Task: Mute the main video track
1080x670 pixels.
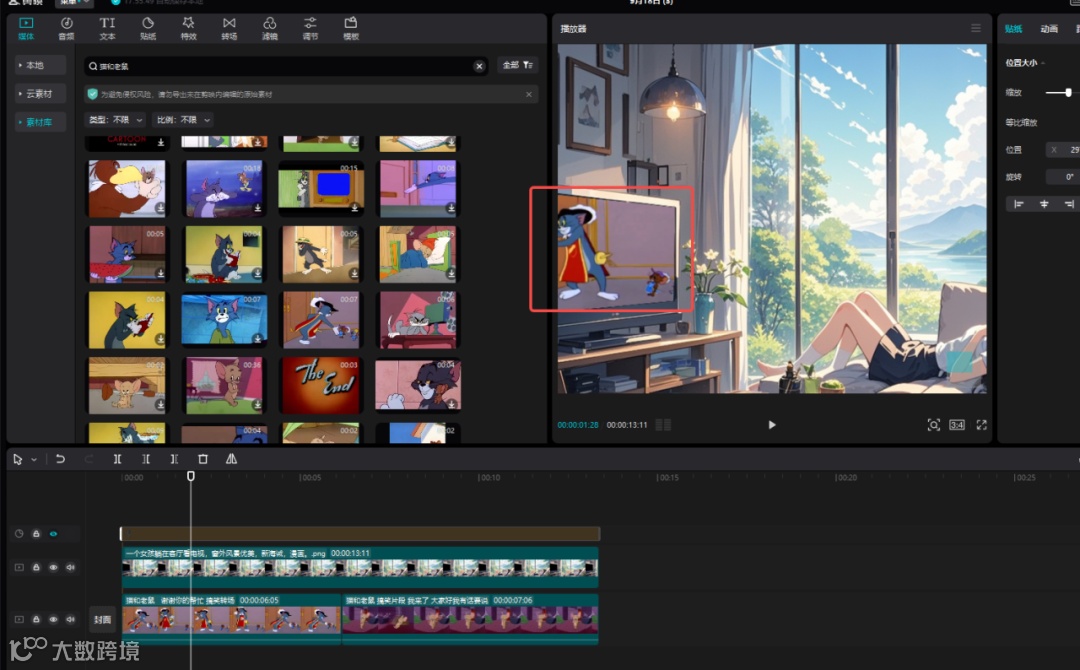Action: click(70, 619)
